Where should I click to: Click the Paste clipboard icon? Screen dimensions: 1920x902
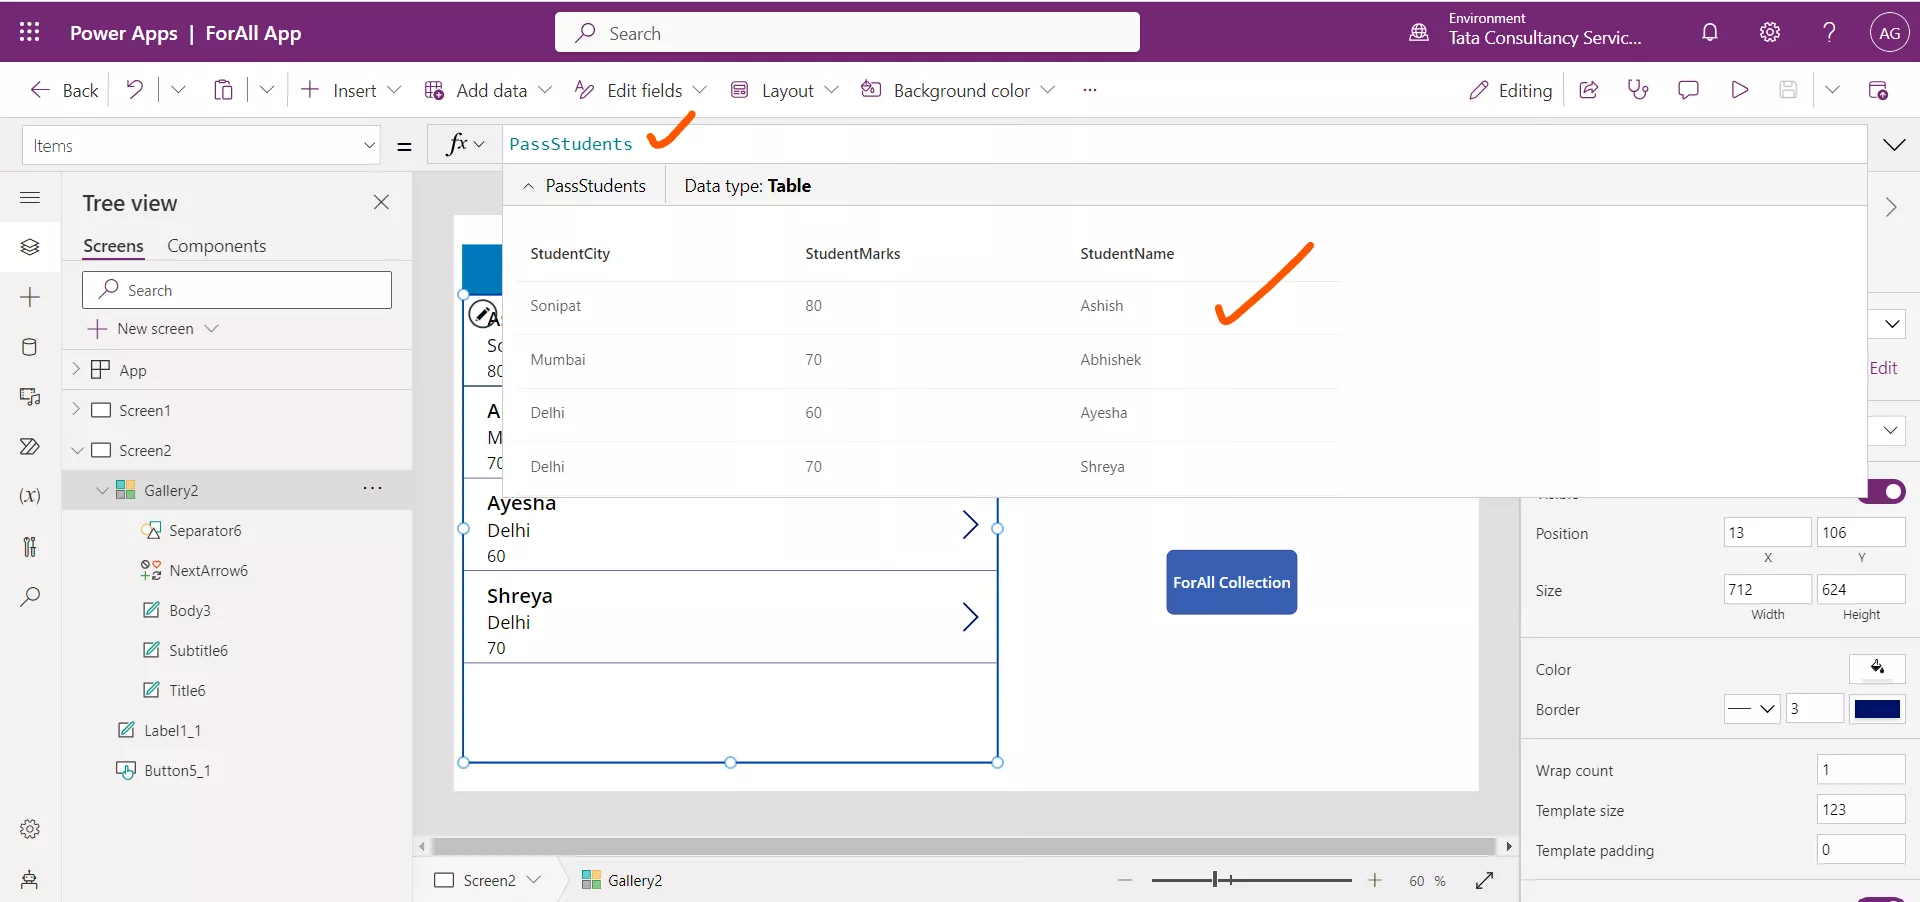coord(223,90)
